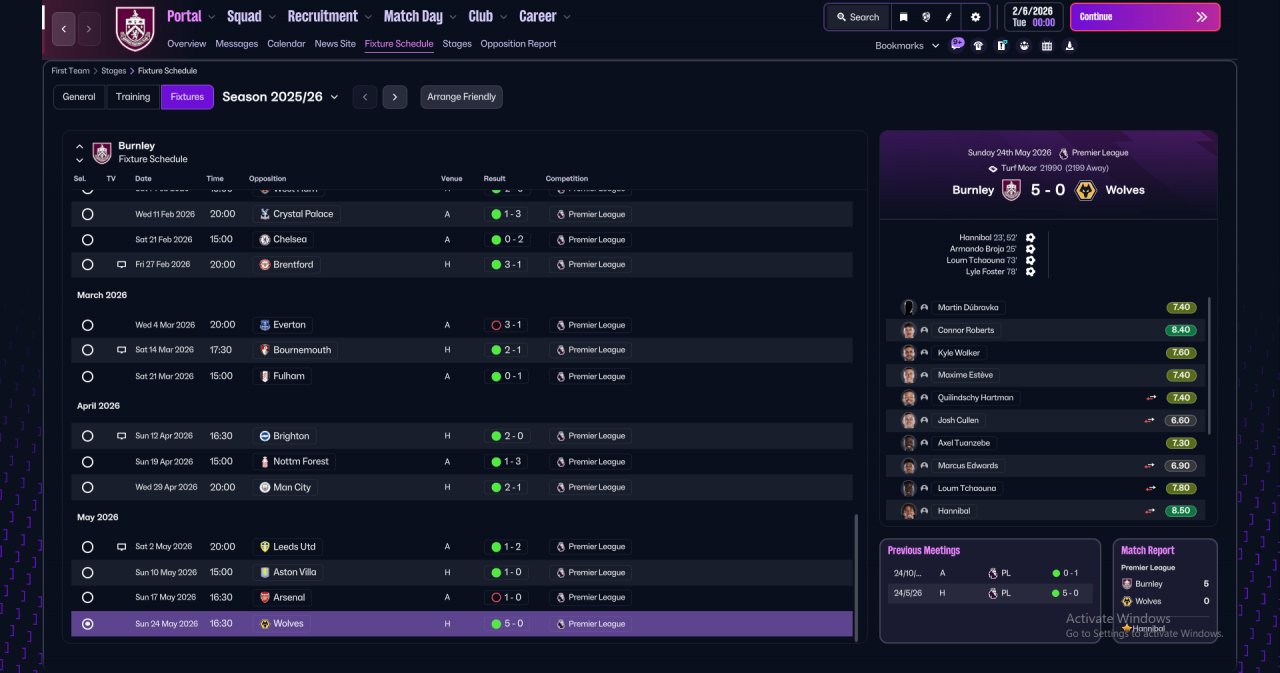Click the player ratings panel scrollbar
The image size is (1280, 673).
[x=1210, y=365]
